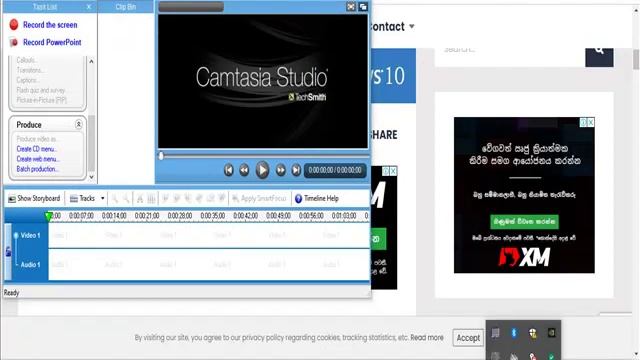The image size is (640, 360).
Task: Close the ad behind Camtasia window
Action: pyautogui.click(x=393, y=171)
